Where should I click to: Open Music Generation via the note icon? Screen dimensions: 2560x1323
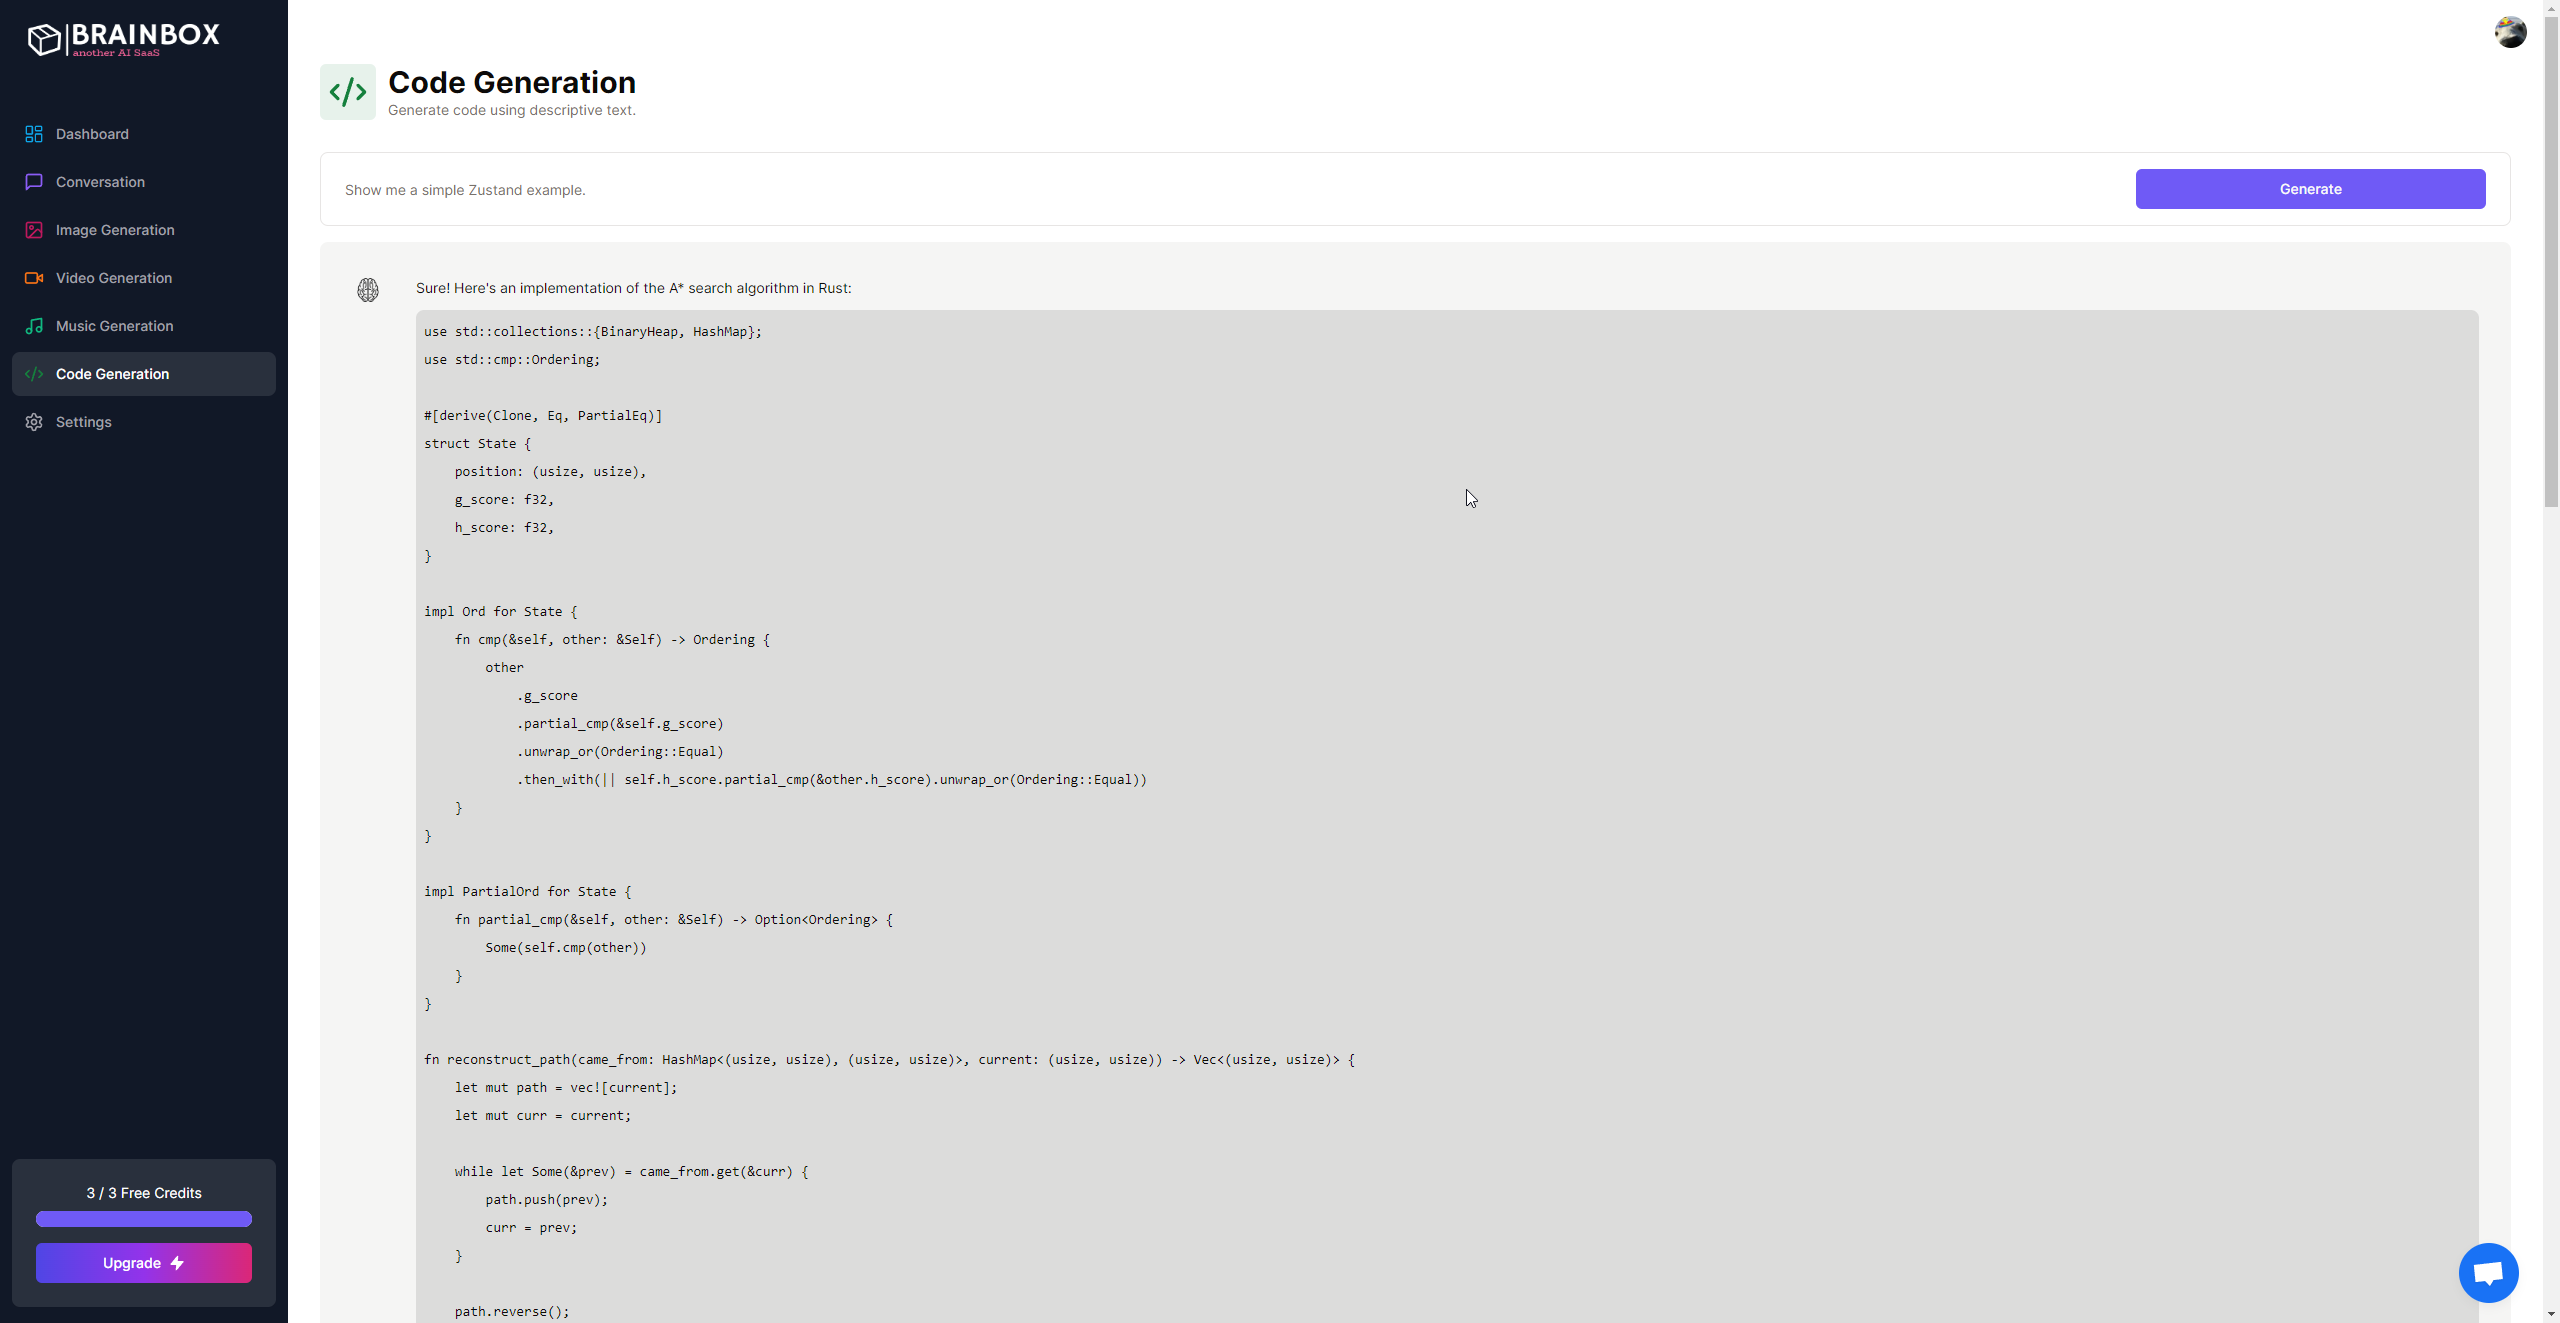click(x=34, y=326)
